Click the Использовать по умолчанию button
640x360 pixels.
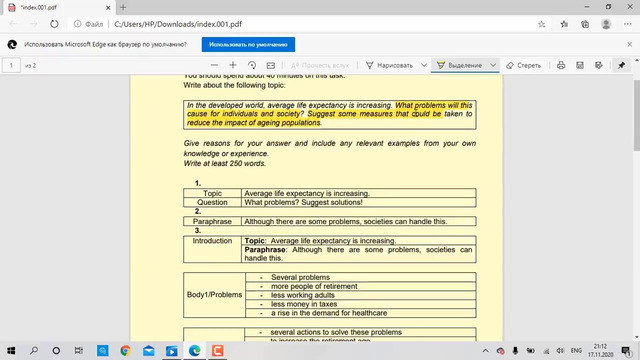pos(248,44)
